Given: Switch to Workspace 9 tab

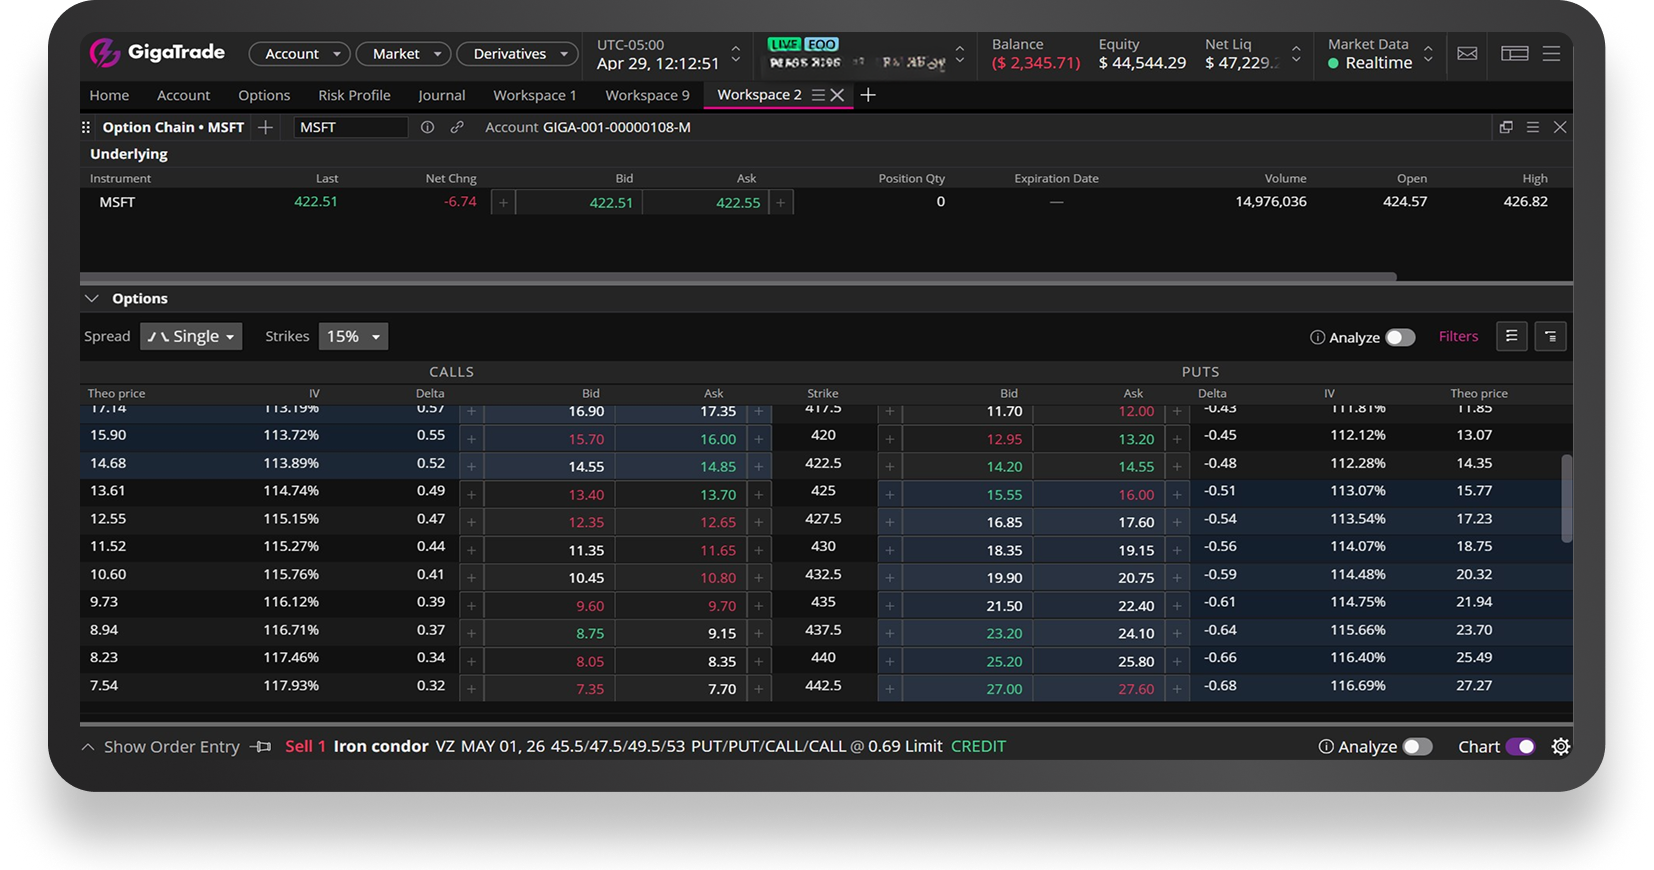Looking at the screenshot, I should [647, 95].
